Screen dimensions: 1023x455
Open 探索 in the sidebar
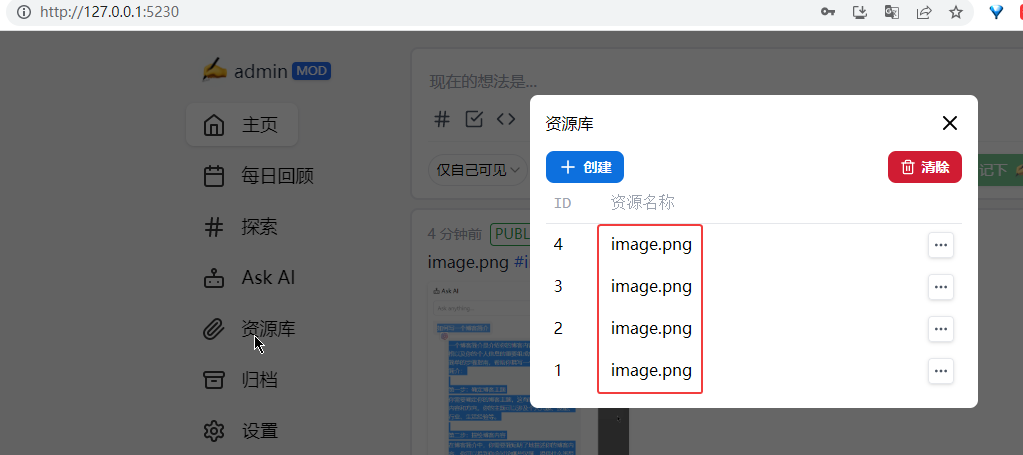coord(241,227)
